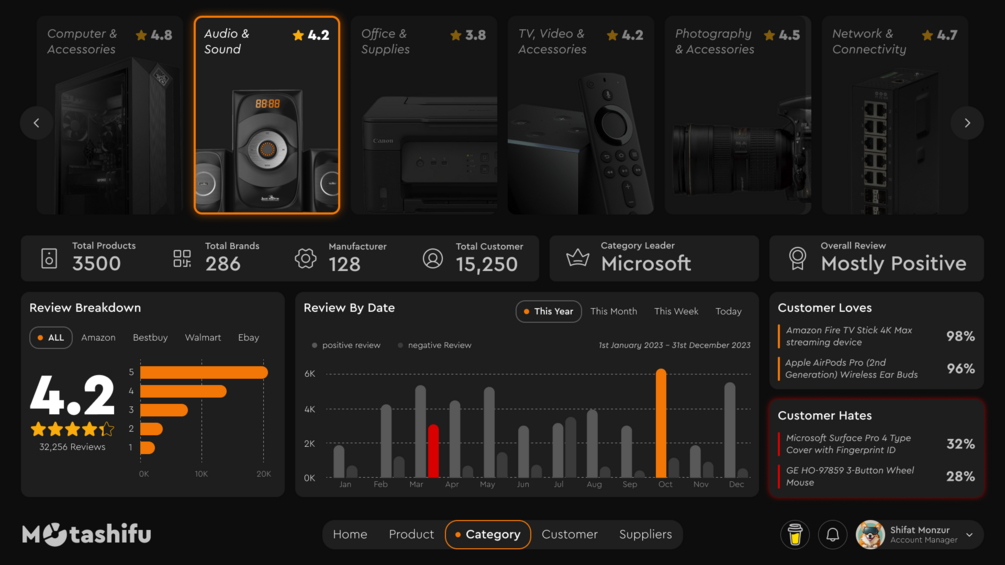Click the 32,256 Reviews count
This screenshot has width=1005, height=565.
coord(72,447)
